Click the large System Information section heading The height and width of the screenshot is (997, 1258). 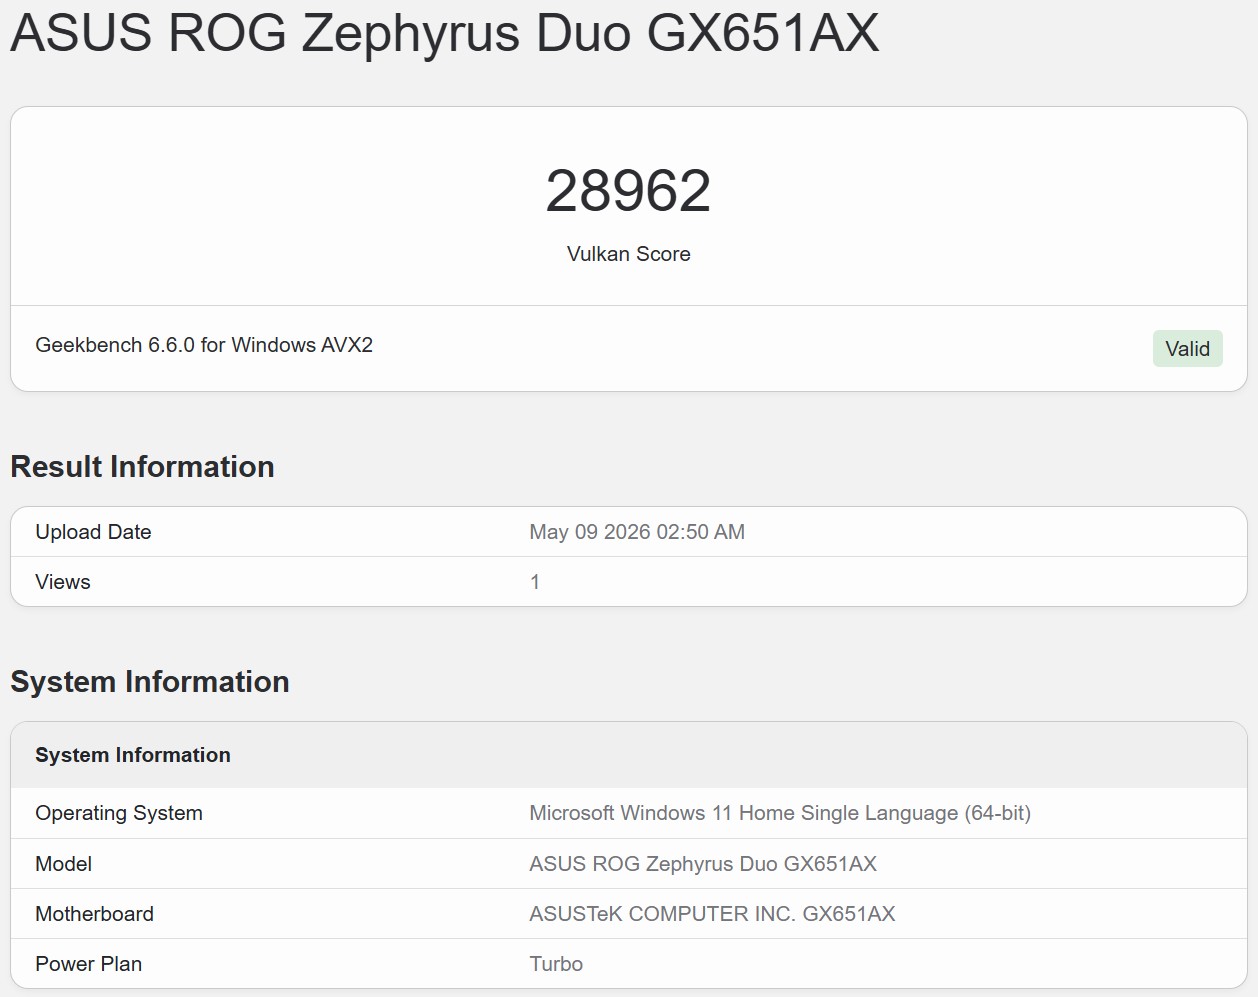[x=150, y=682]
